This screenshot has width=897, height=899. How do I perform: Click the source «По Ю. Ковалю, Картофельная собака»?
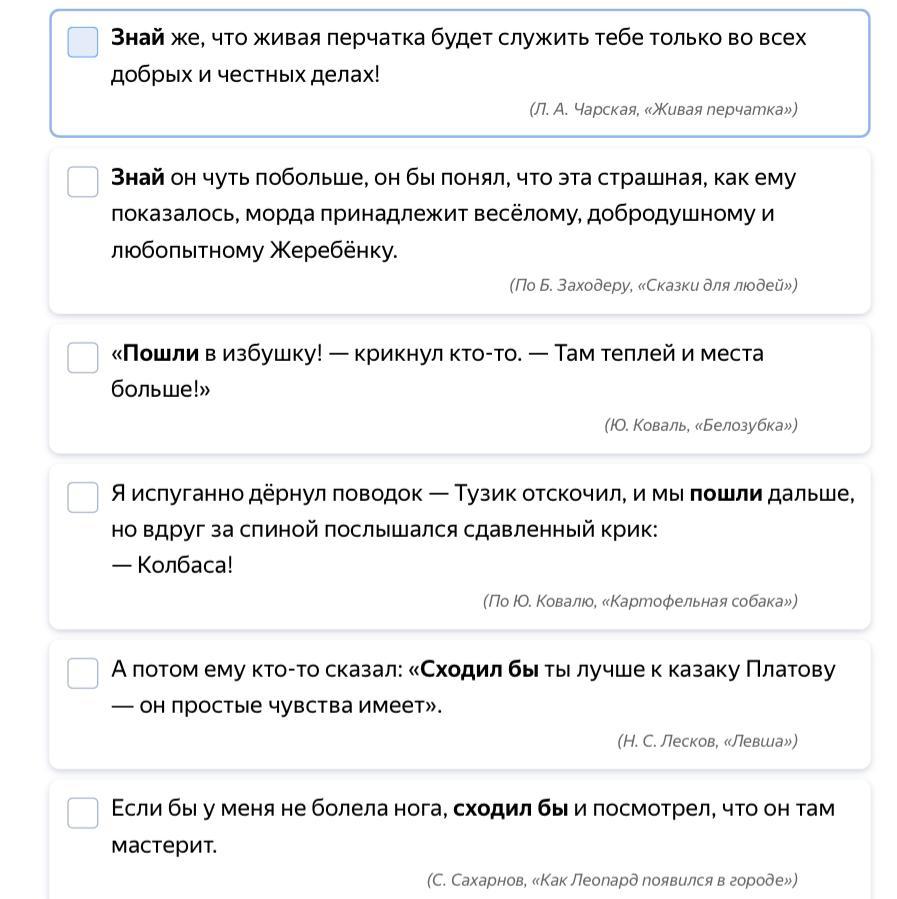[640, 601]
